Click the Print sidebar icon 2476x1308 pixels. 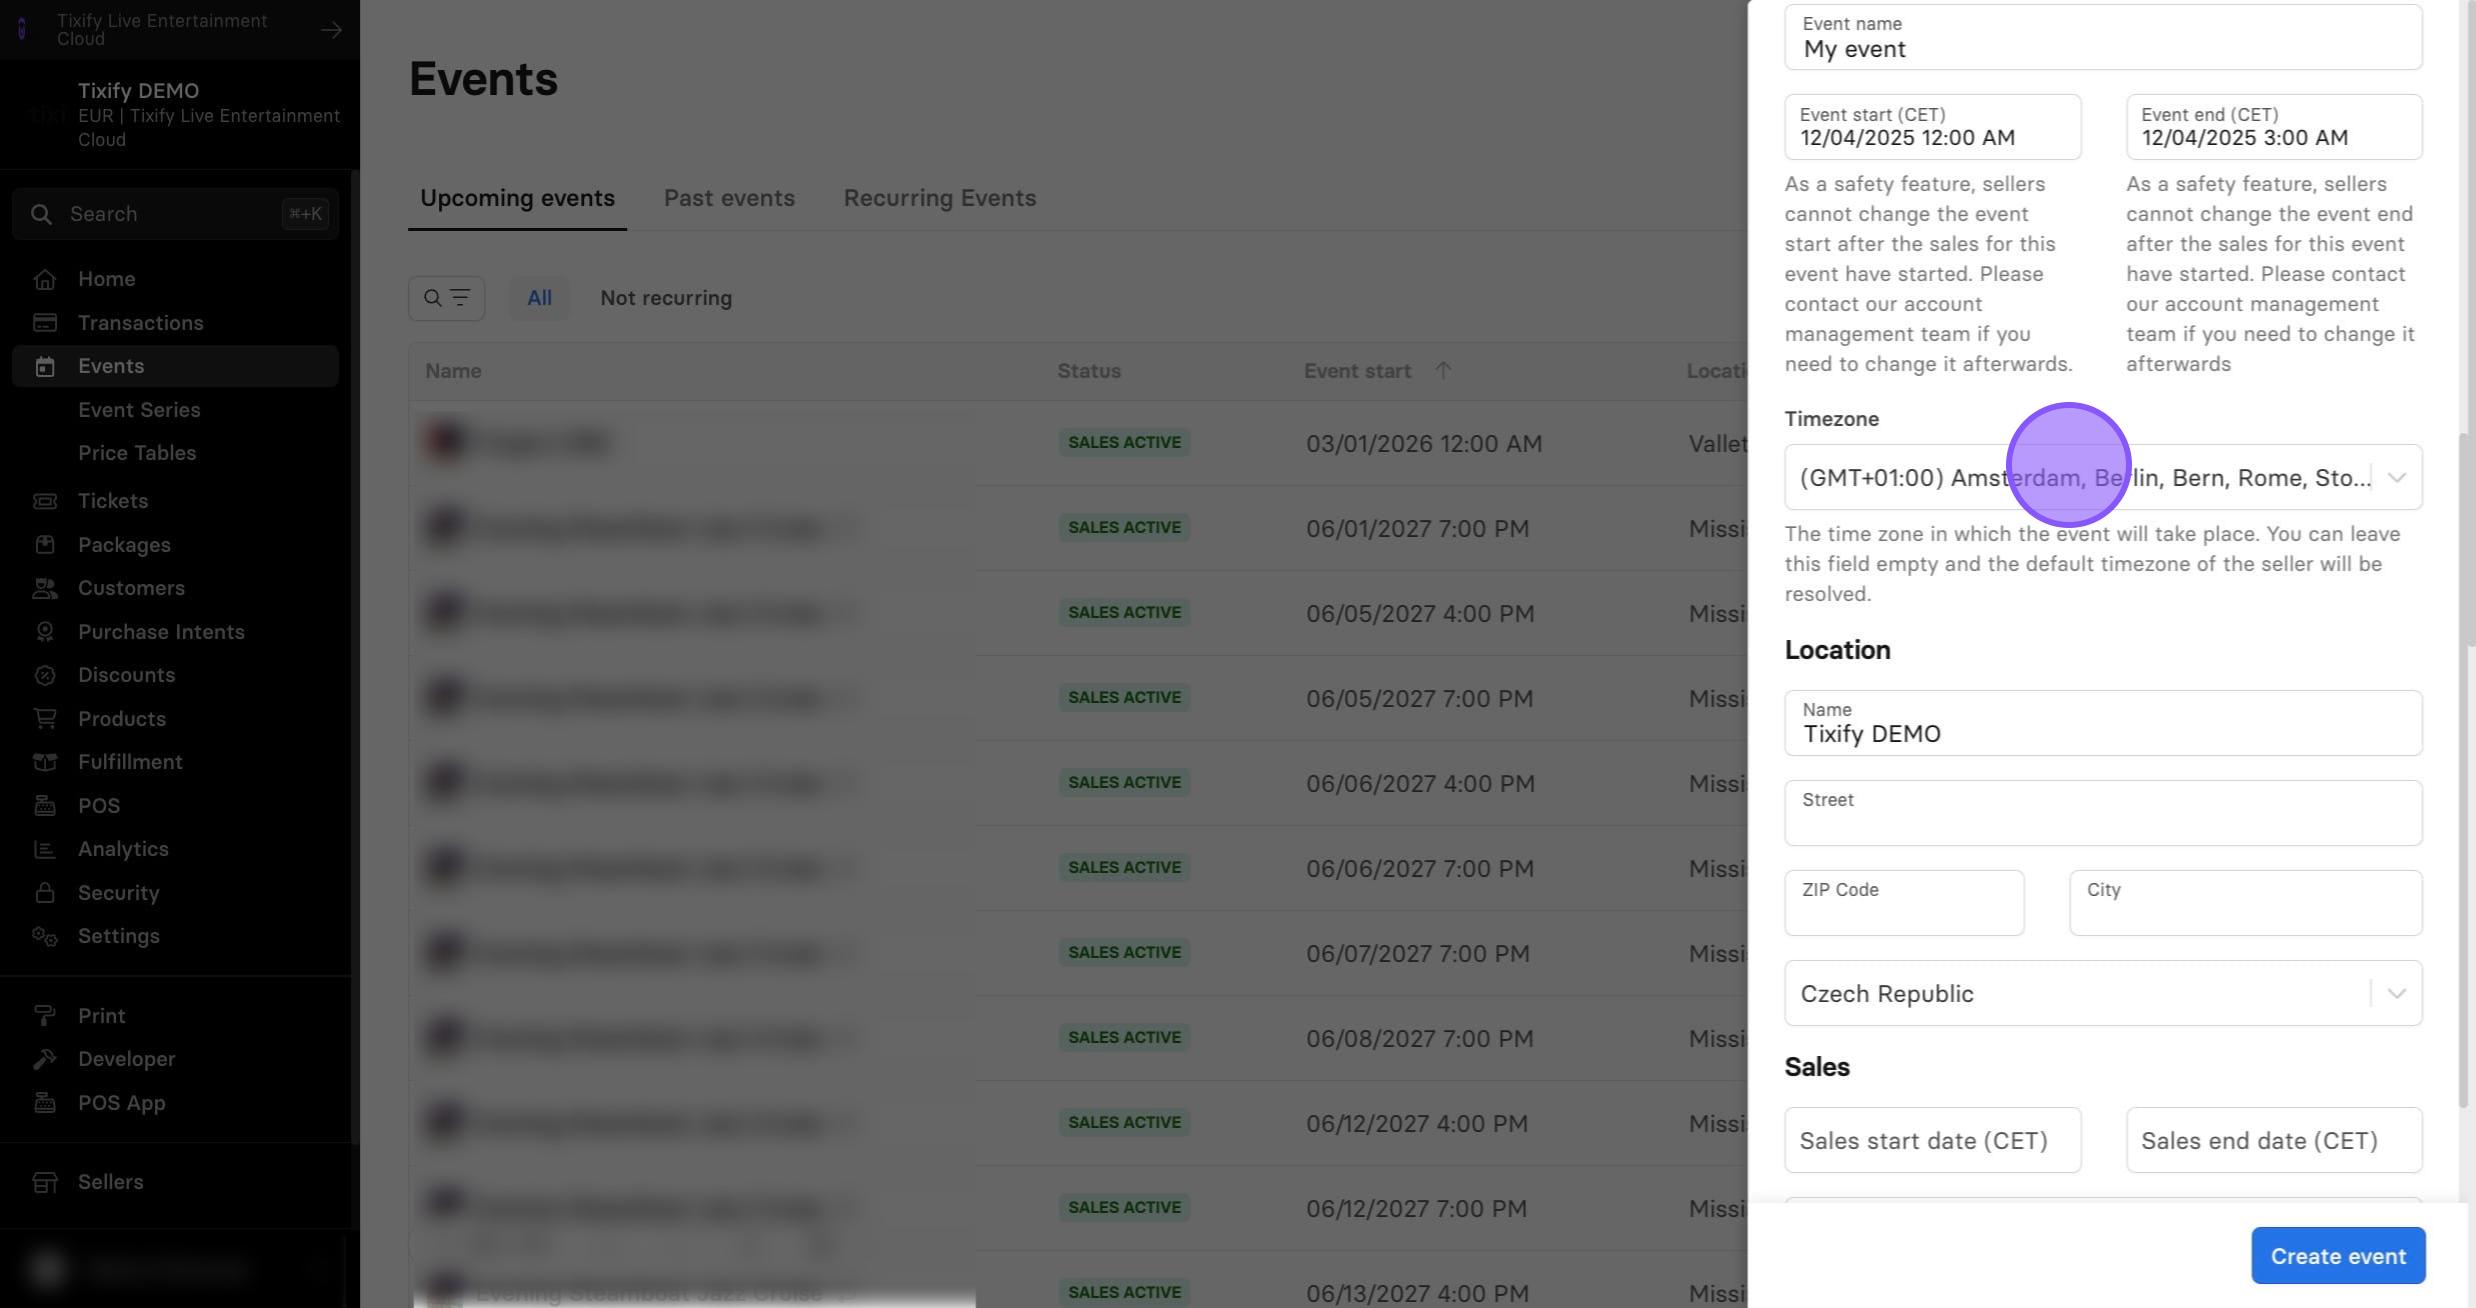44,1016
